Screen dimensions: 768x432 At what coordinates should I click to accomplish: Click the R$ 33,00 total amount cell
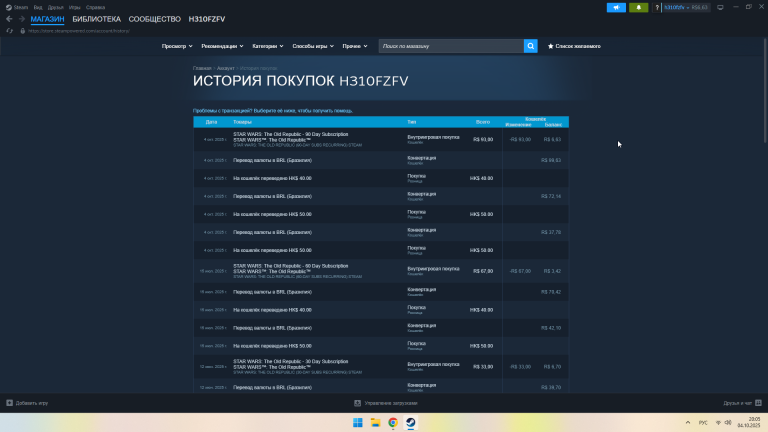tap(483, 366)
